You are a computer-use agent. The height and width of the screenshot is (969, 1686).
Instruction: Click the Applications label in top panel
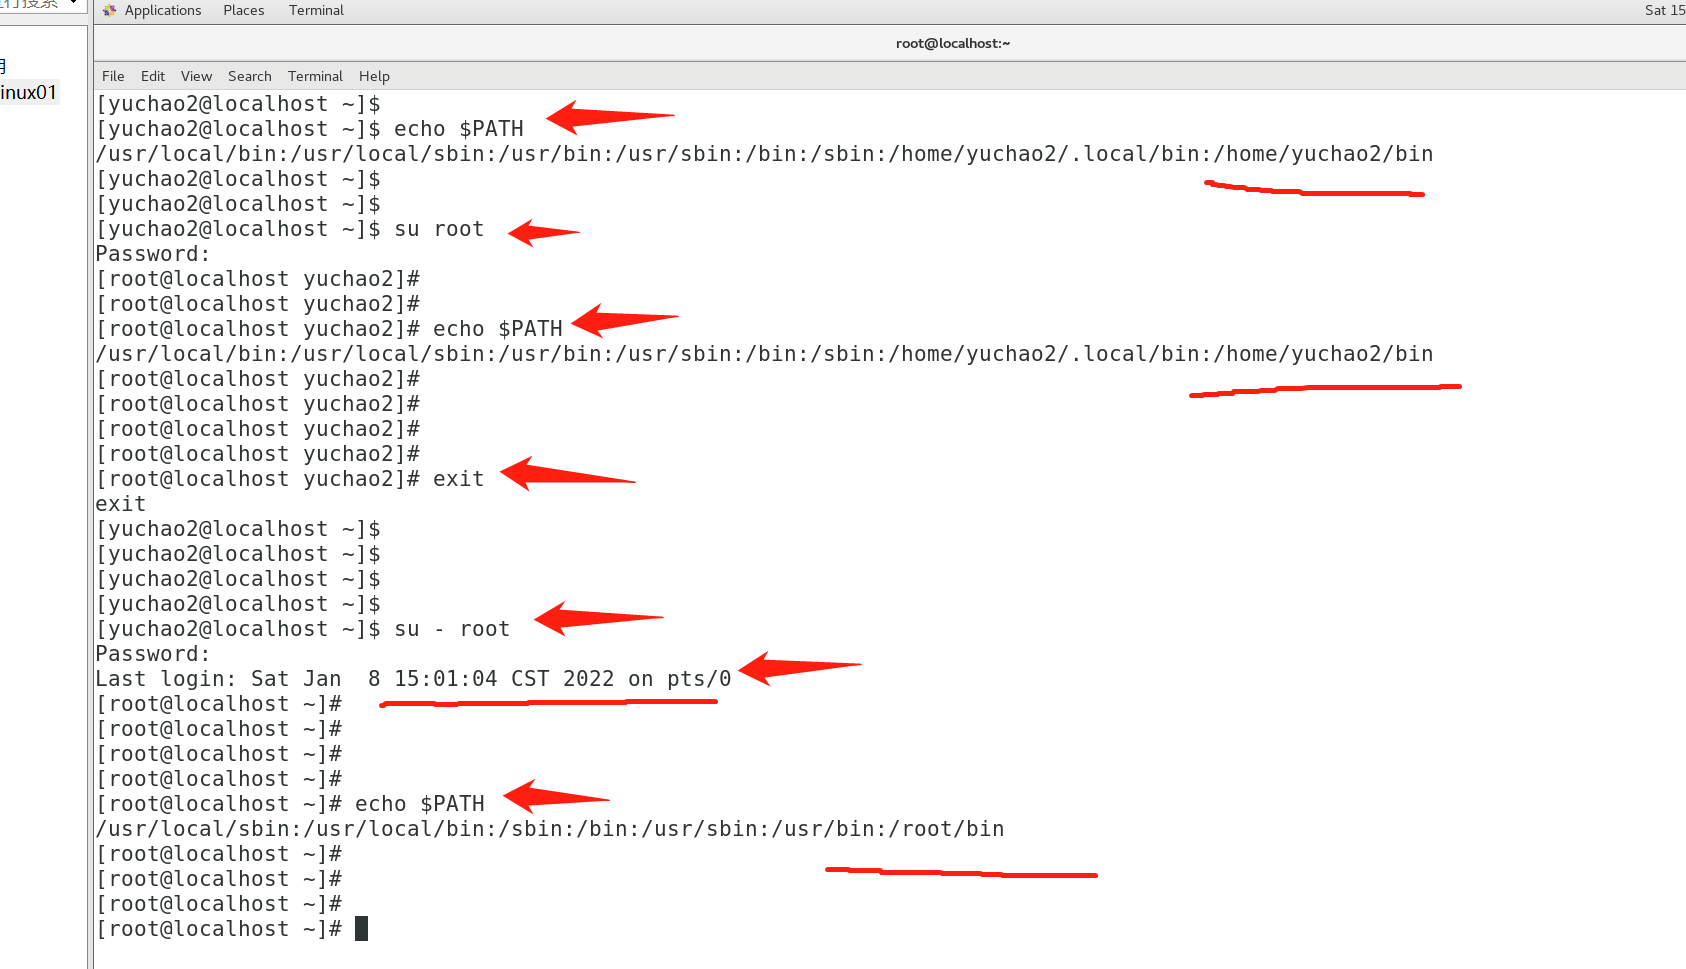click(x=163, y=10)
